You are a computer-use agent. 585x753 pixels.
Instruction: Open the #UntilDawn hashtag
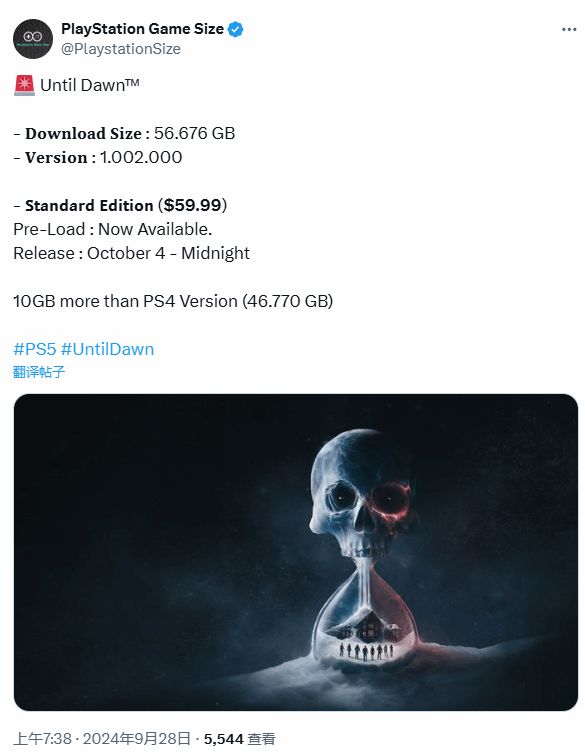[108, 349]
